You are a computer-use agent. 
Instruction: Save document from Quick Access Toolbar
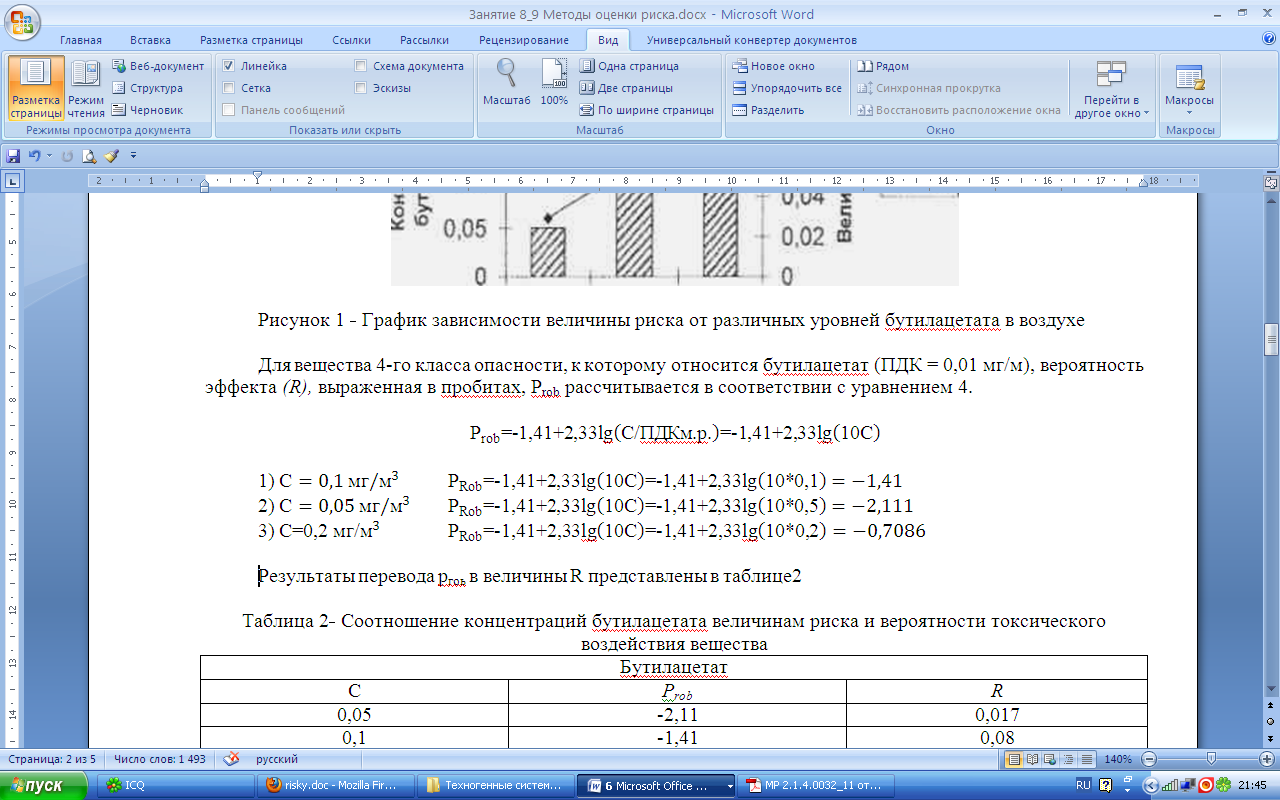[13, 156]
